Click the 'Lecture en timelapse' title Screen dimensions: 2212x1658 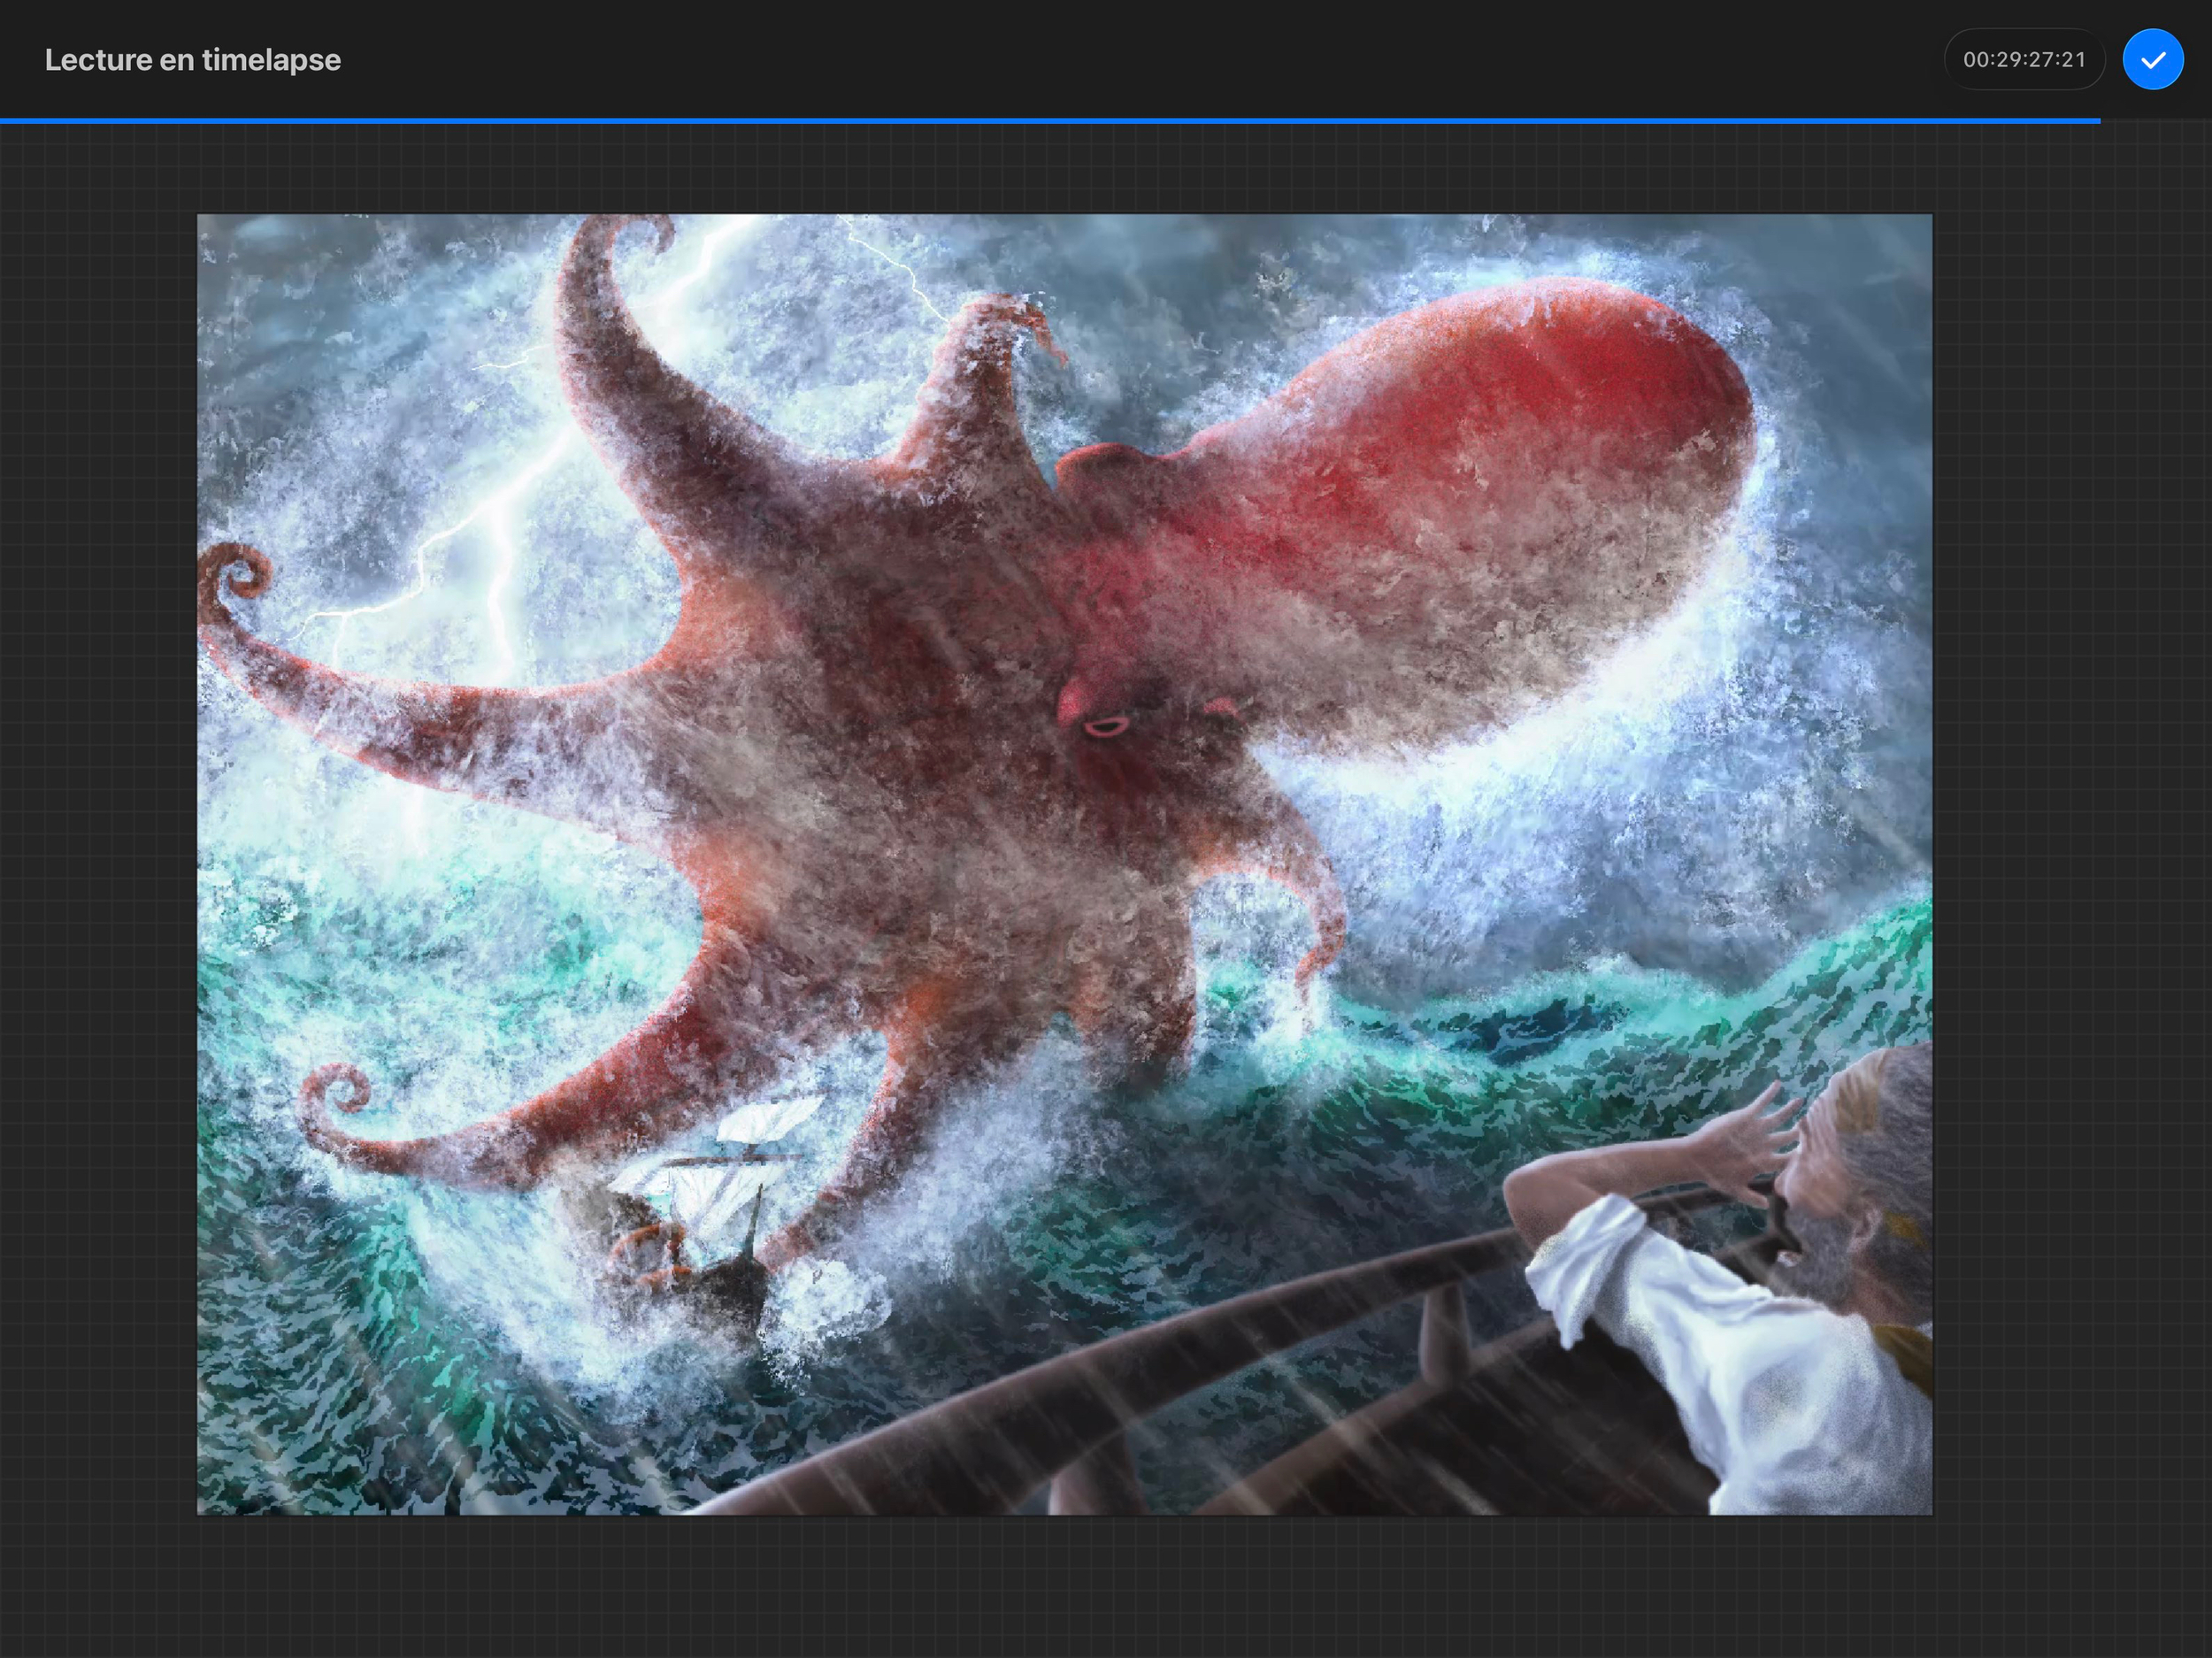pos(193,60)
